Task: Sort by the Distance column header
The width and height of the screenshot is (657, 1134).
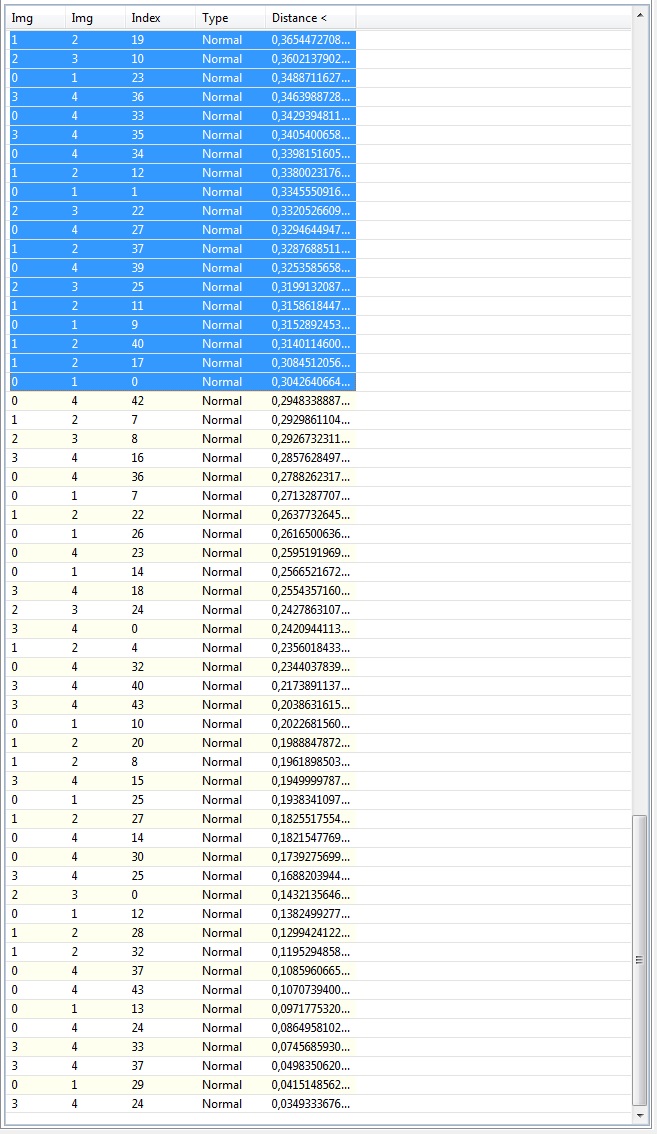Action: (311, 18)
